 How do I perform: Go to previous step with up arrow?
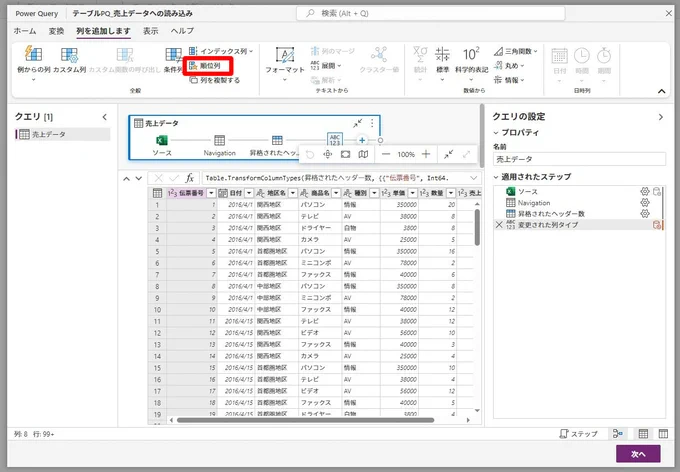(126, 178)
